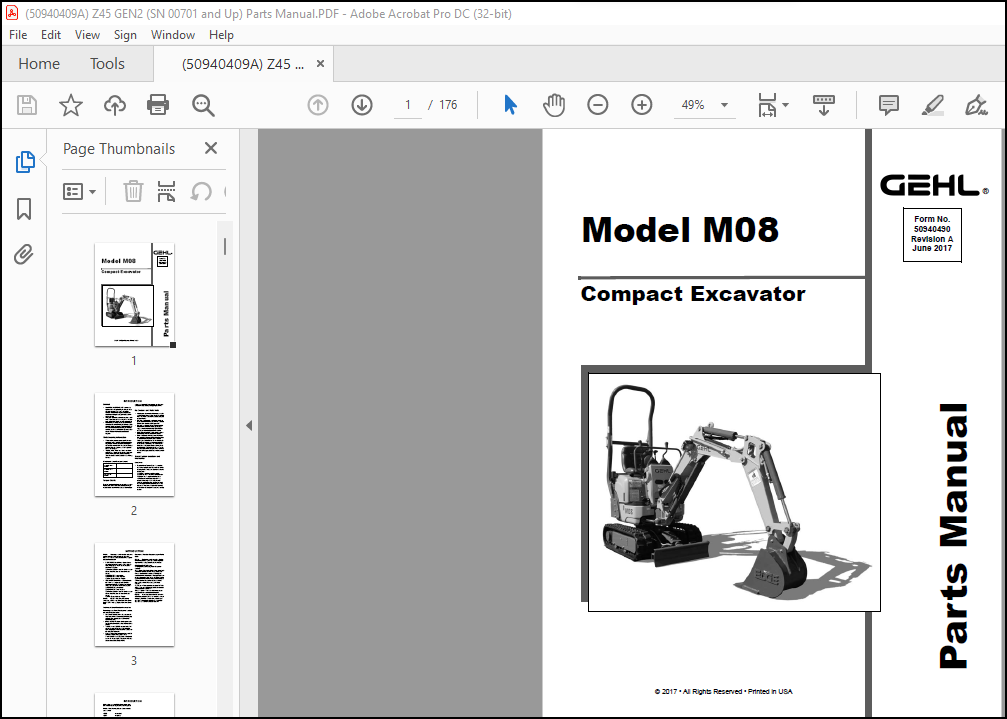The height and width of the screenshot is (719, 1007).
Task: Expand the page fit options arrow
Action: coord(785,105)
